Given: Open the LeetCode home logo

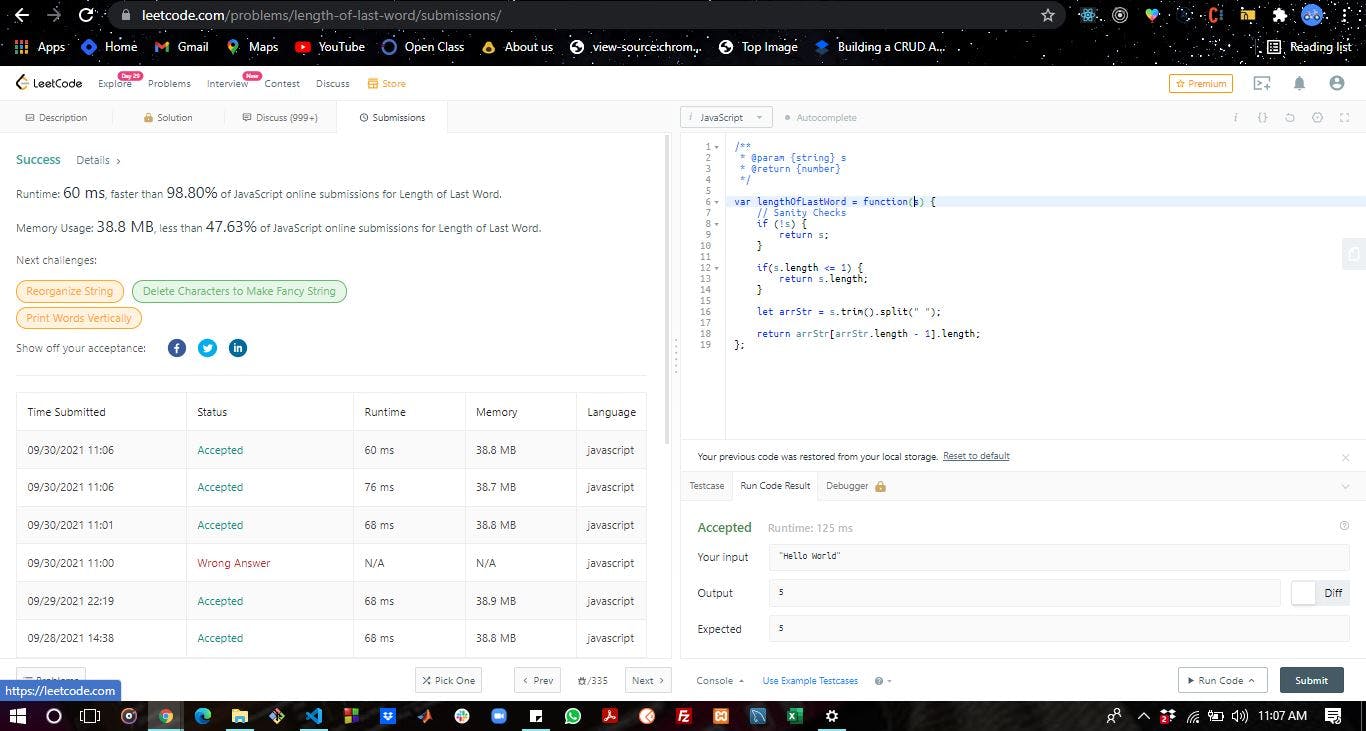Looking at the screenshot, I should (x=49, y=84).
